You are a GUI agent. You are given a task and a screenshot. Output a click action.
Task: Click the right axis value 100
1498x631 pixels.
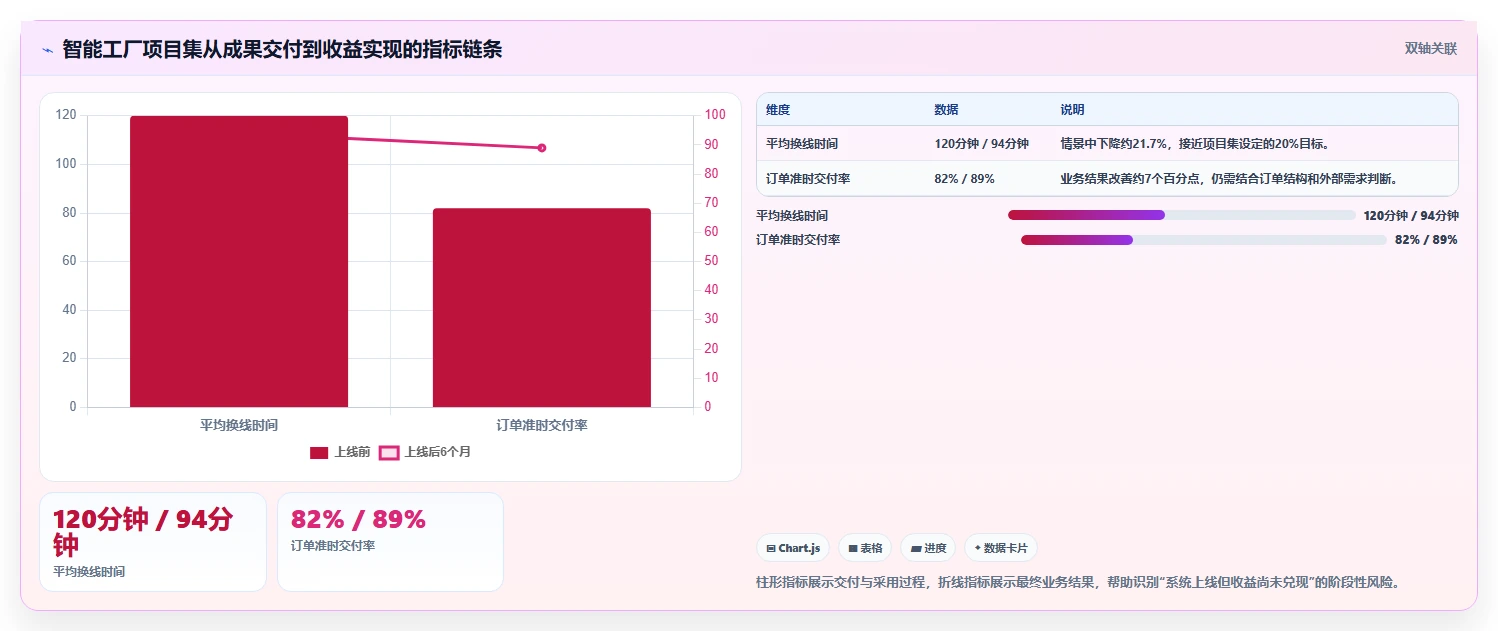(715, 115)
